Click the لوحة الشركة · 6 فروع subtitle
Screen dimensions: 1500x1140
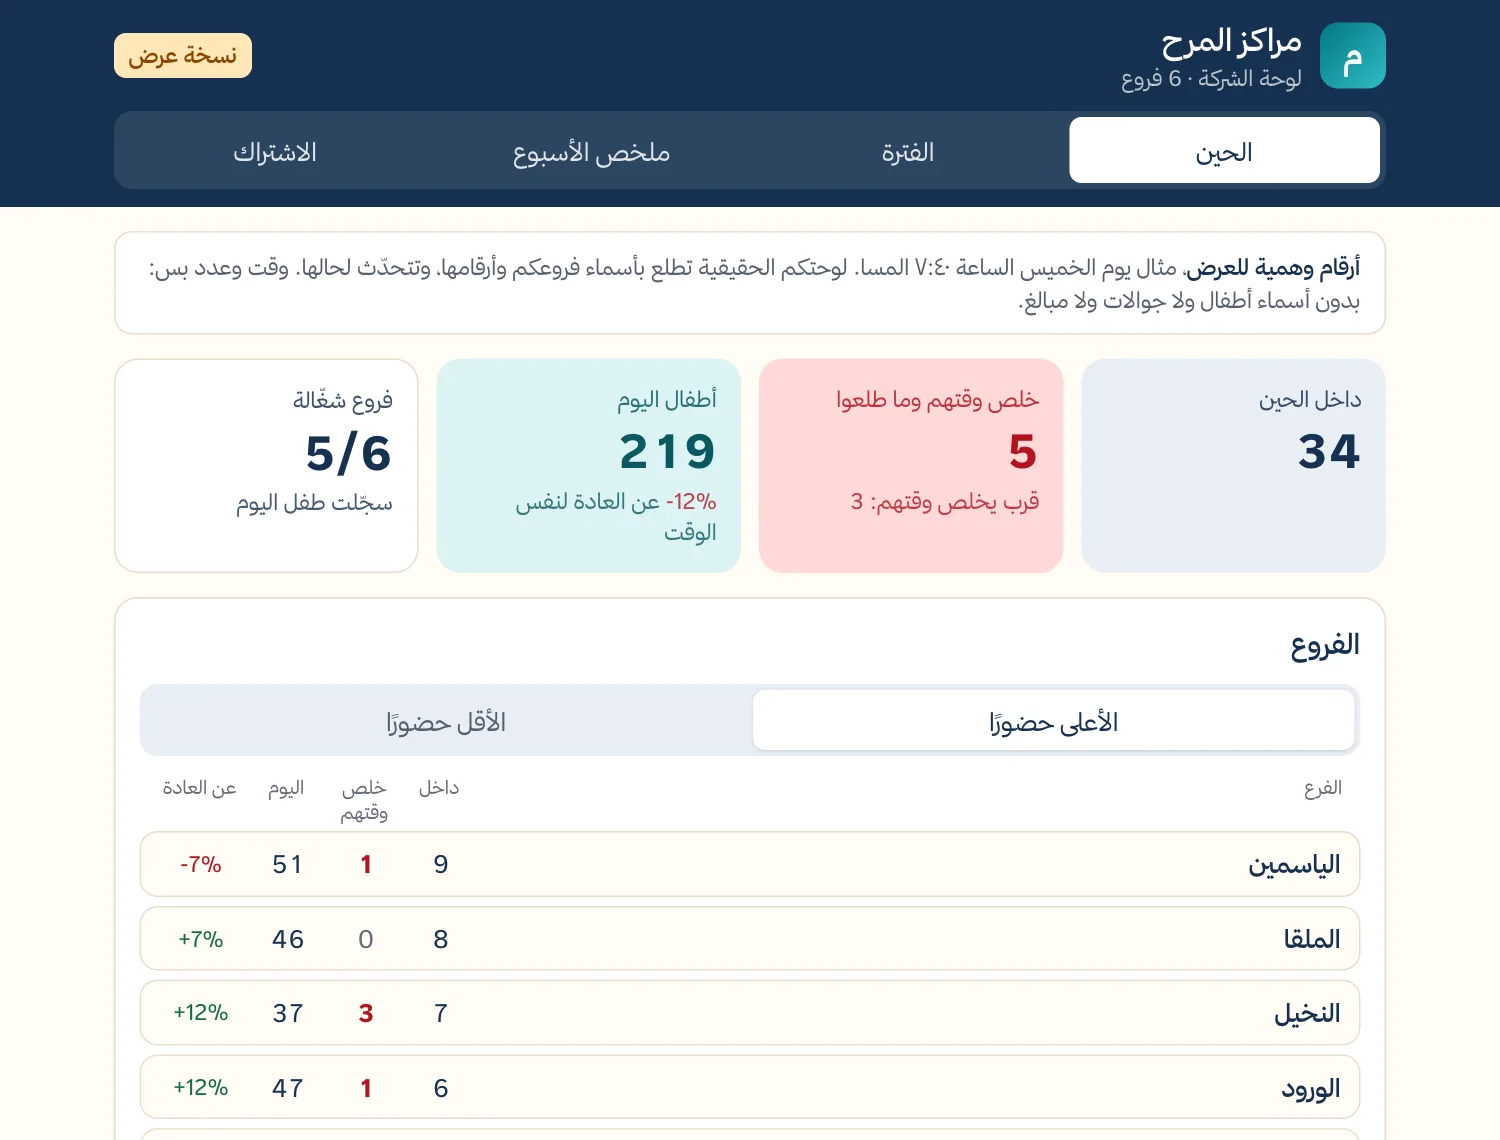click(x=1211, y=78)
